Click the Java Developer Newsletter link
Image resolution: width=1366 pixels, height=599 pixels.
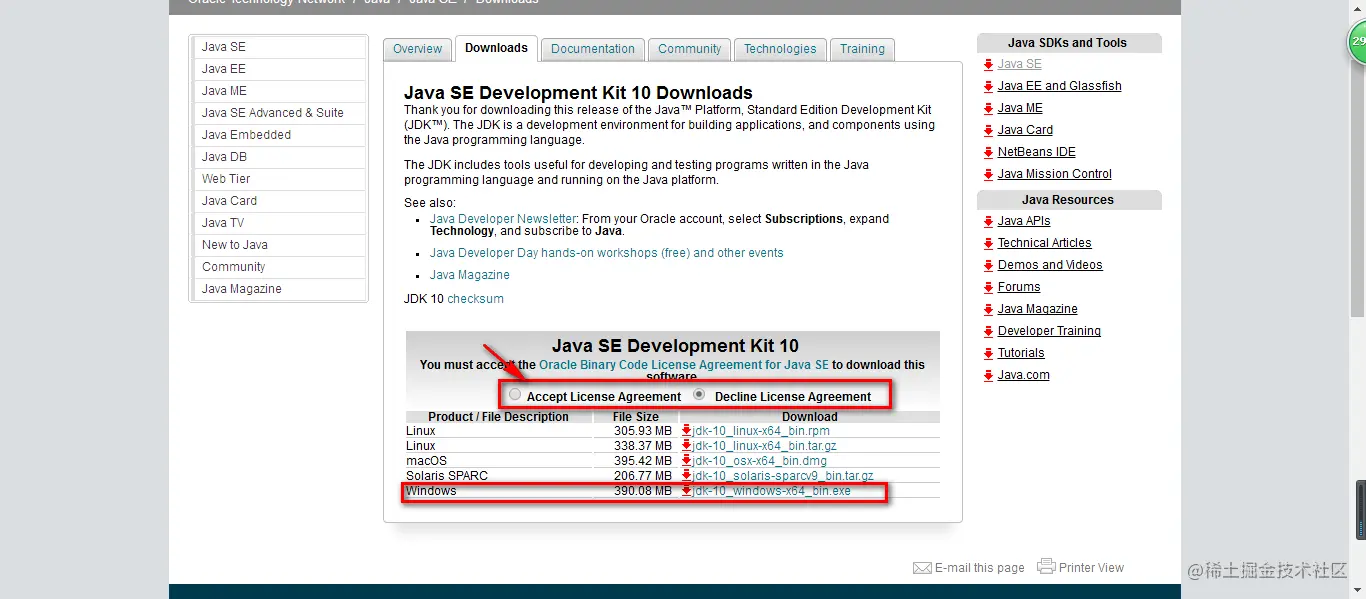pyautogui.click(x=503, y=219)
